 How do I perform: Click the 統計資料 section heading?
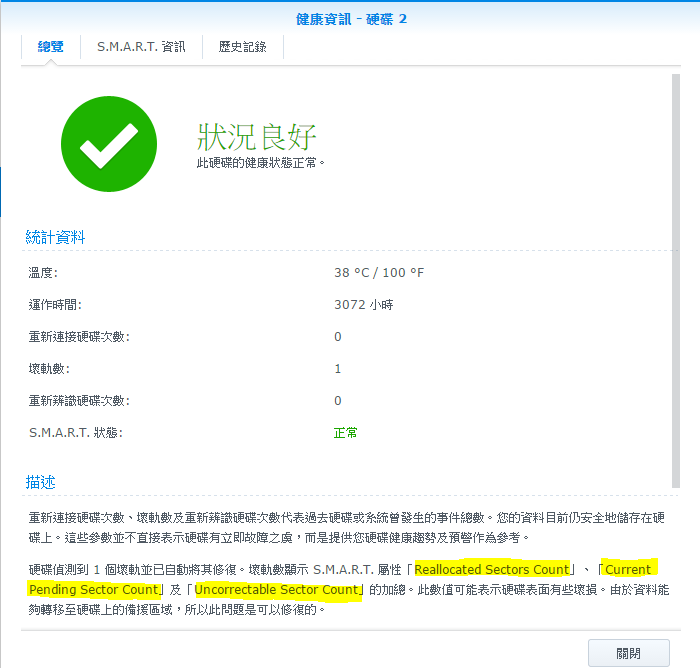pyautogui.click(x=55, y=237)
